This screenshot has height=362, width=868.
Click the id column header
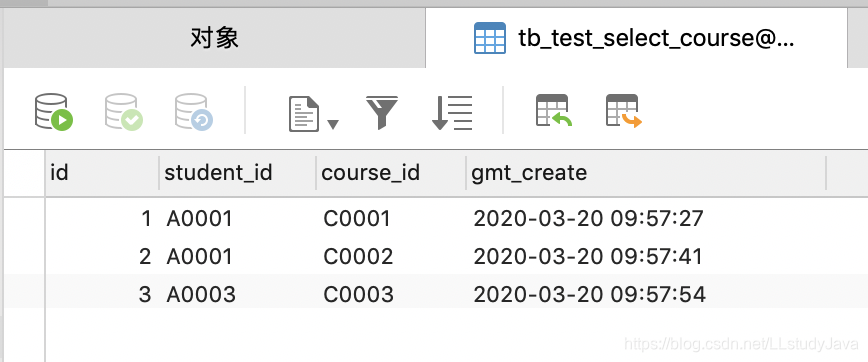pyautogui.click(x=102, y=173)
